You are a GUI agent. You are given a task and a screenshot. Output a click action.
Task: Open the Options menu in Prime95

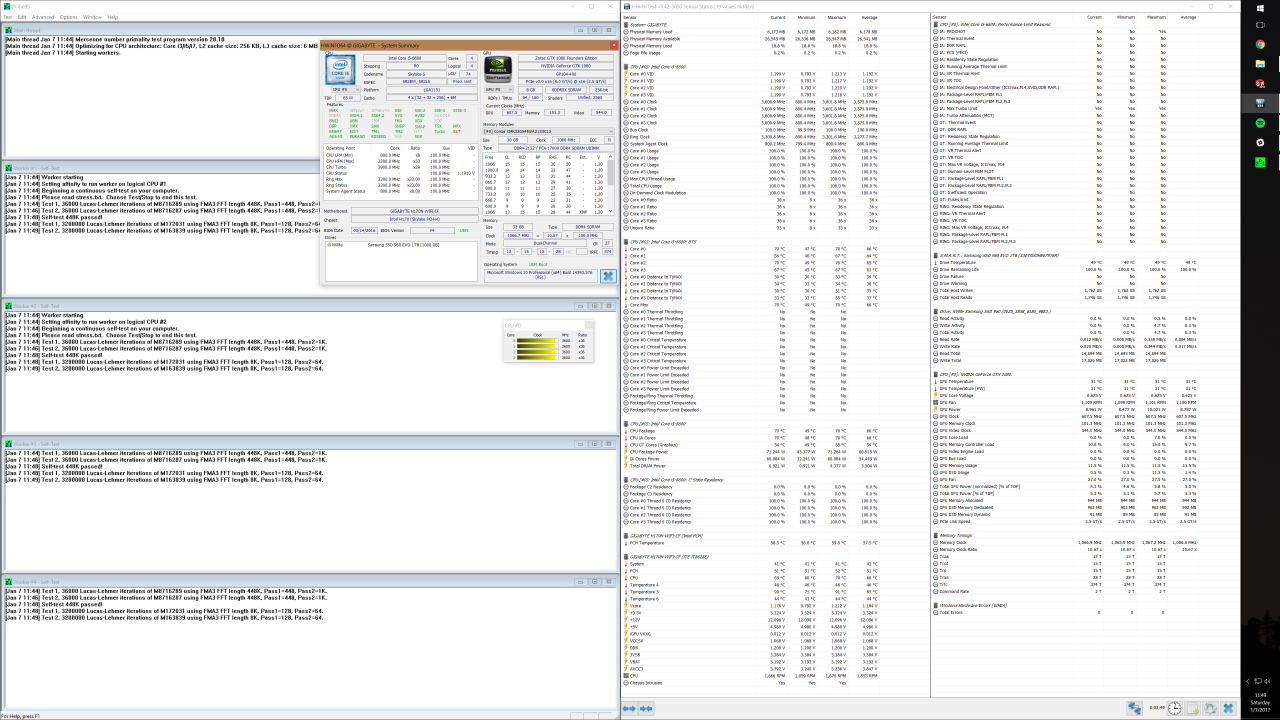click(68, 17)
